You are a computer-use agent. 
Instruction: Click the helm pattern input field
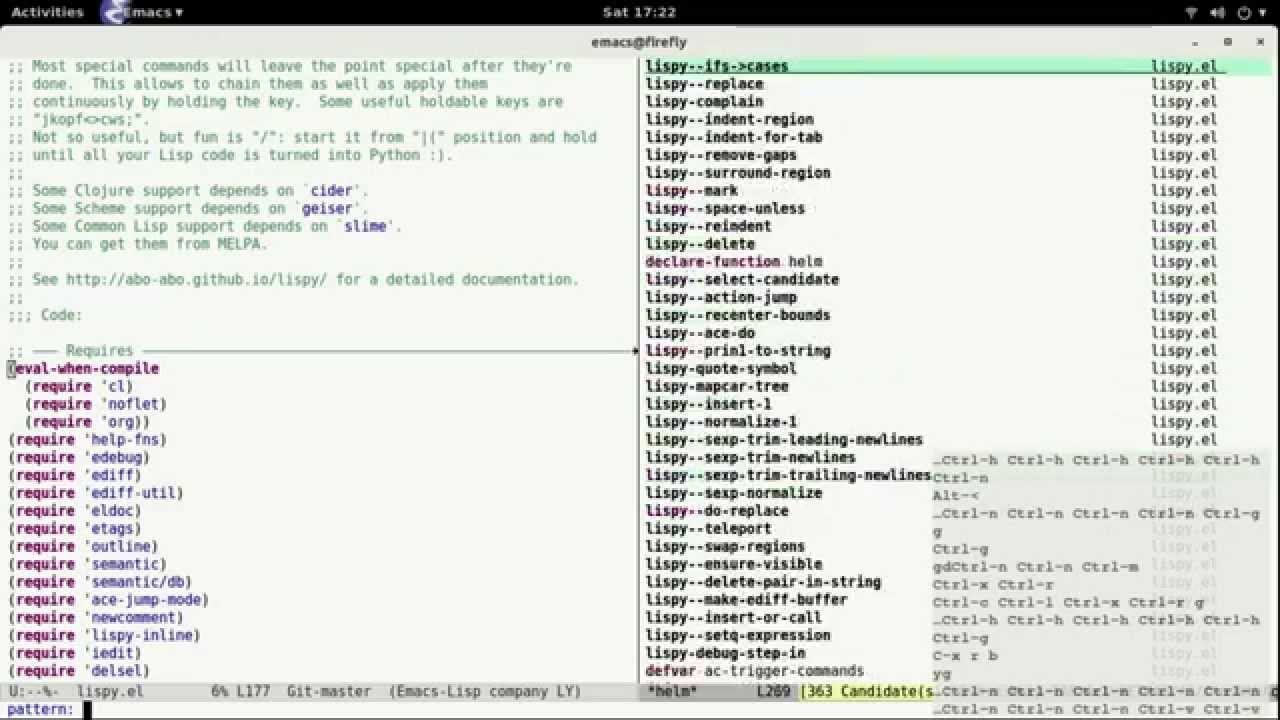(680, 710)
